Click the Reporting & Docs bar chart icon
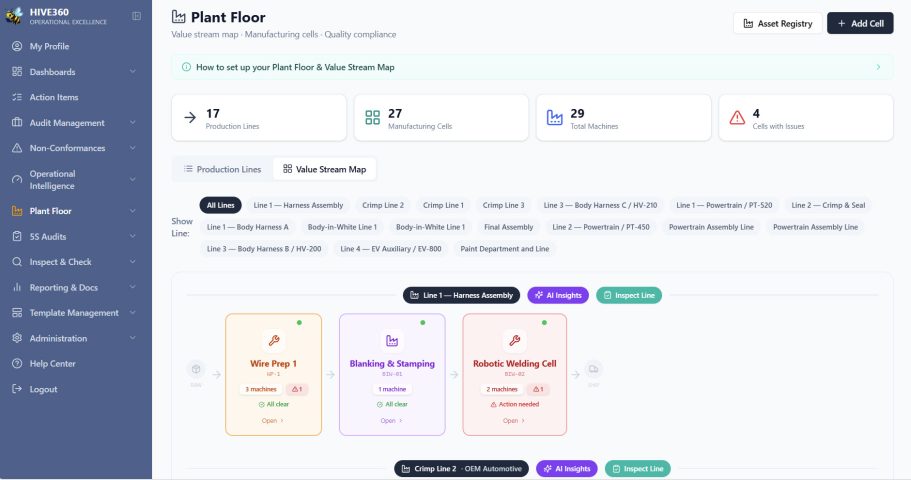Screen dimensions: 911x480 17,287
